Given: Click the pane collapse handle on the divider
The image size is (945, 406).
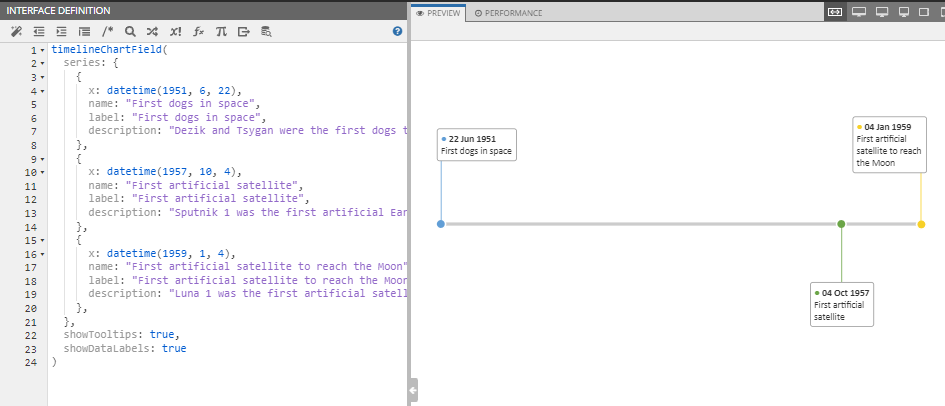Looking at the screenshot, I should (413, 389).
